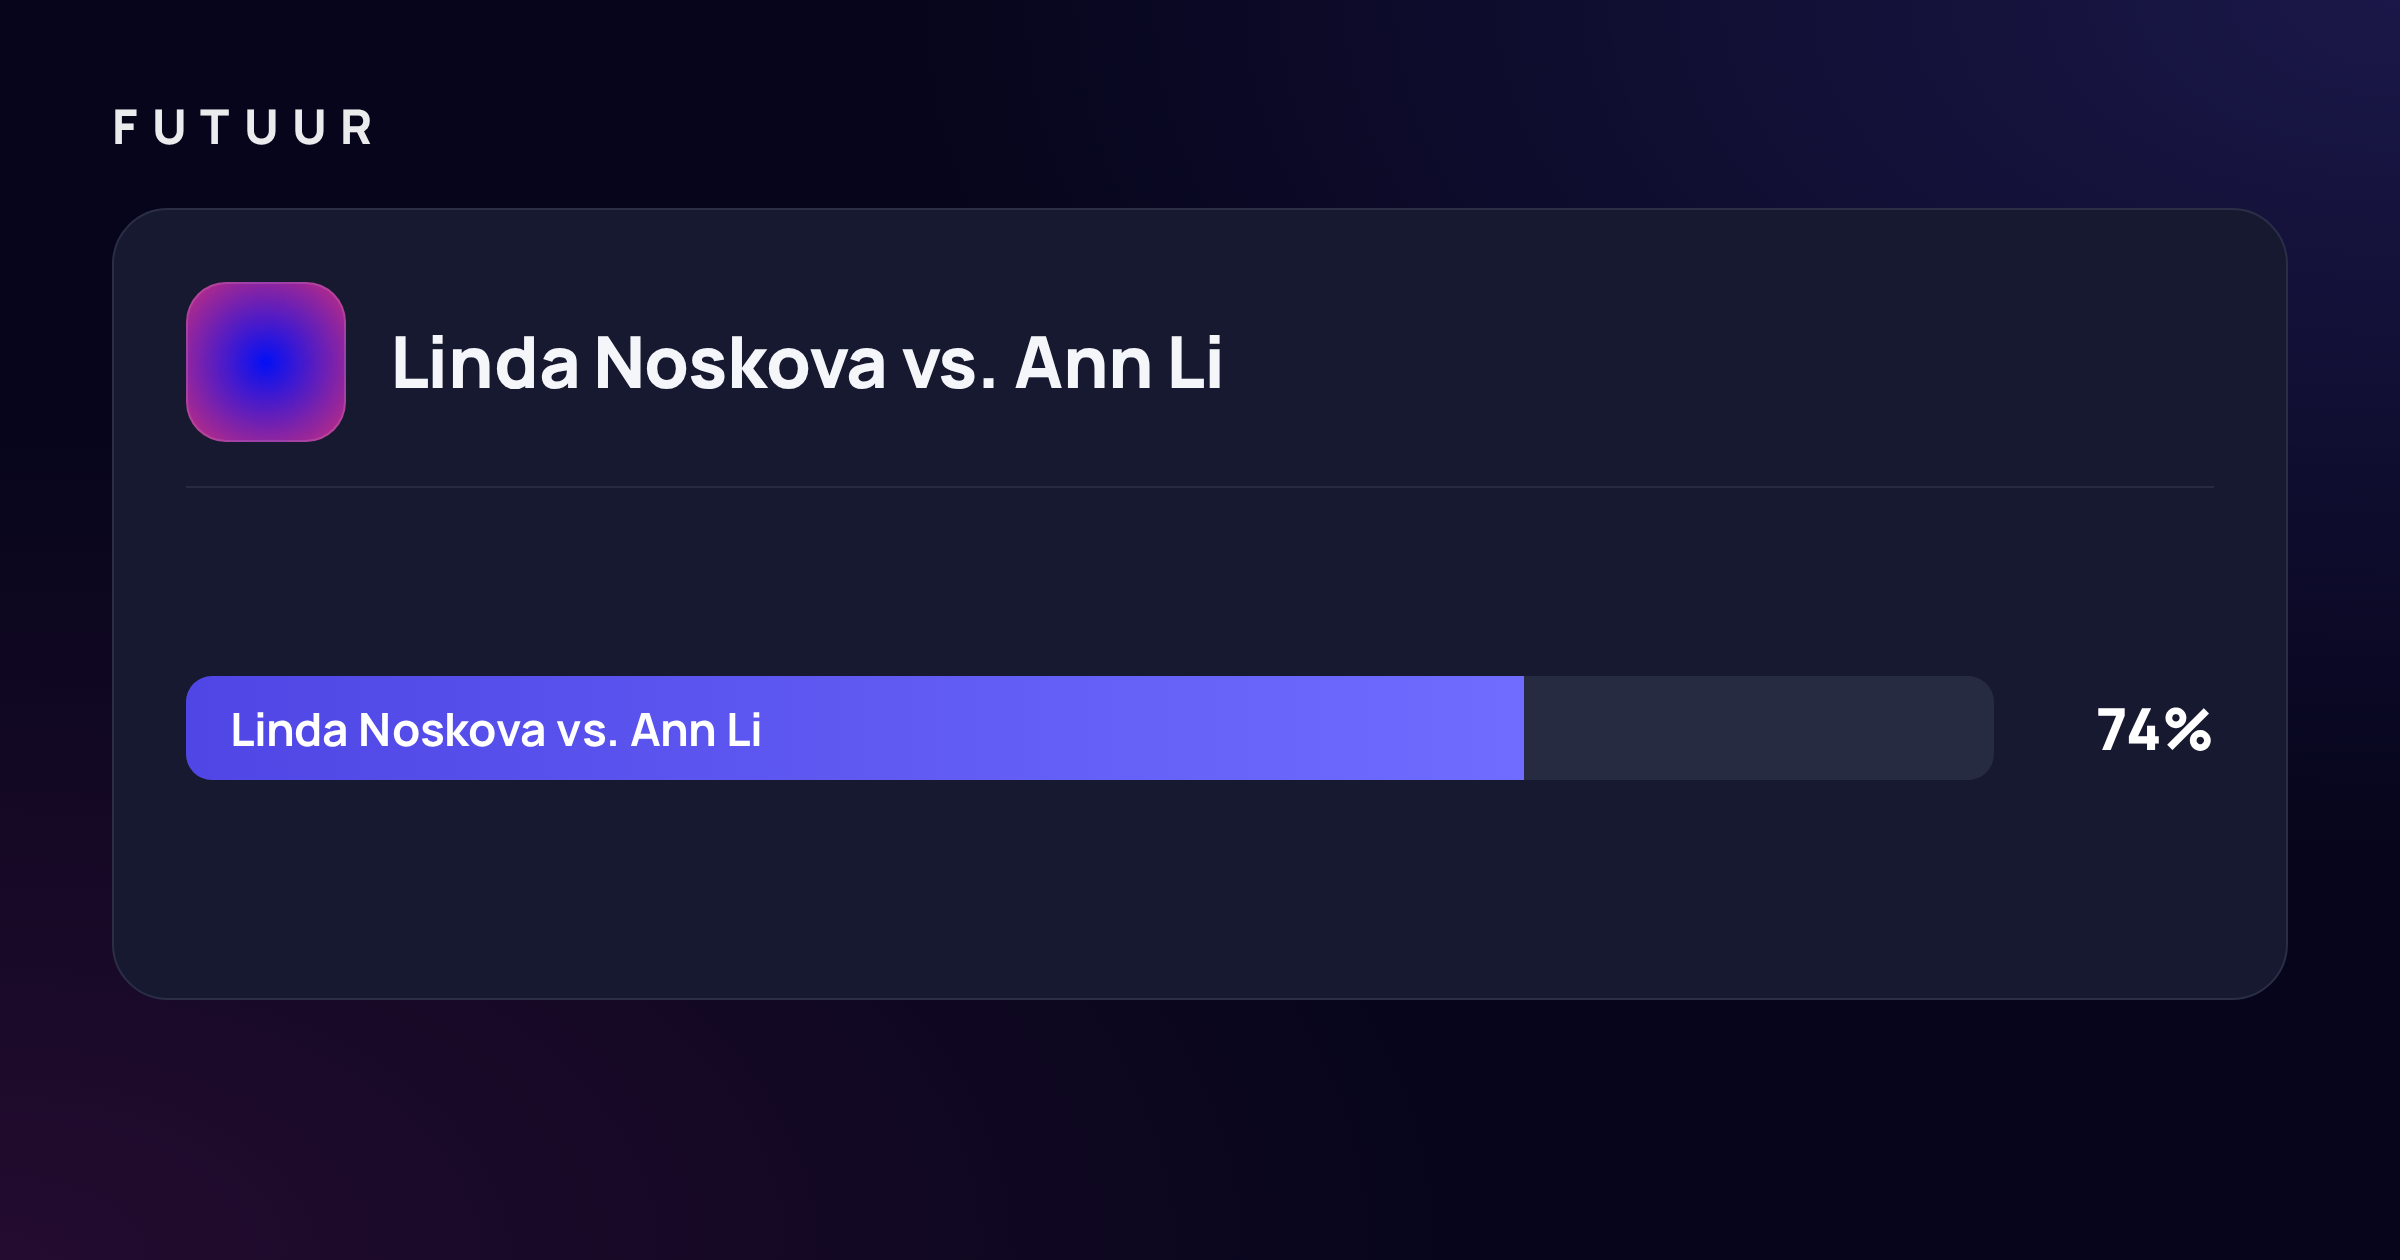
Task: Click "Noskova" in the card heading
Action: coord(740,363)
